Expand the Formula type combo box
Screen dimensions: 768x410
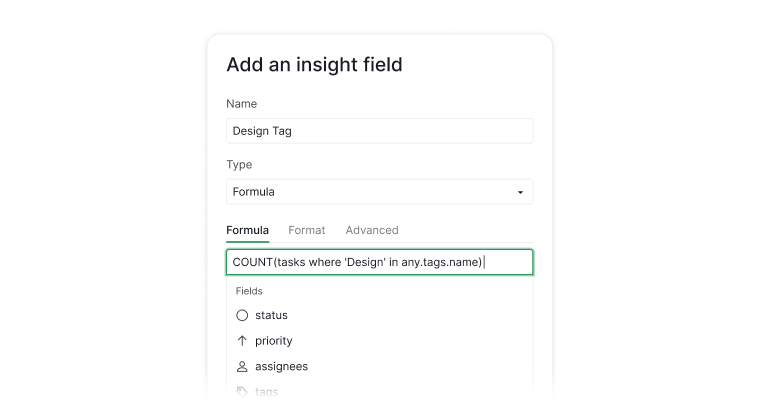coord(379,192)
